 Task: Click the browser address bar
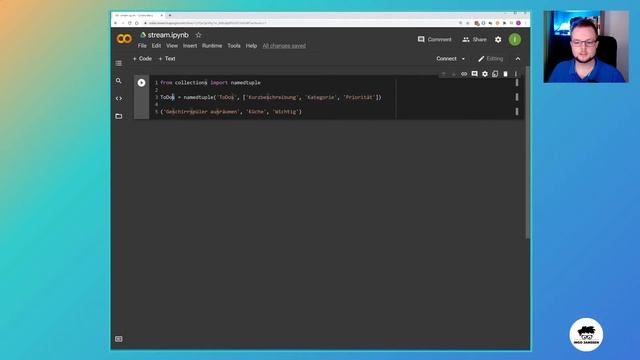coord(300,23)
